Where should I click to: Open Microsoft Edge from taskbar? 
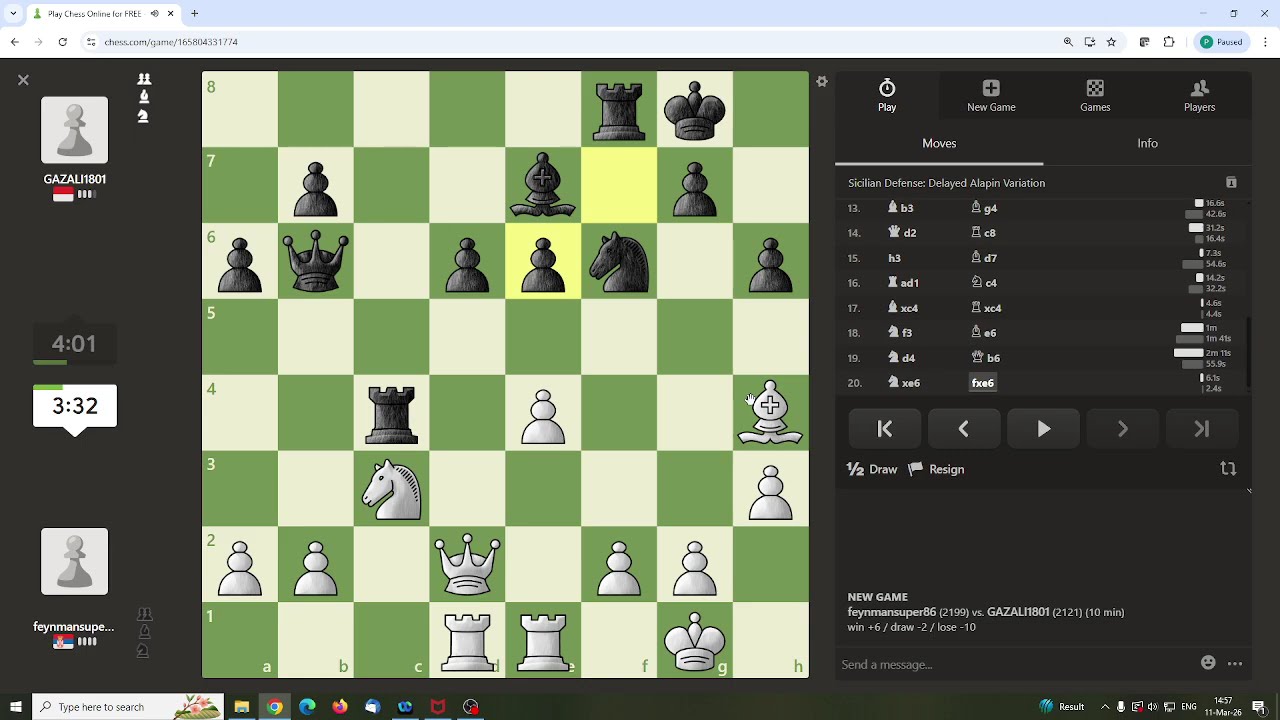click(307, 707)
